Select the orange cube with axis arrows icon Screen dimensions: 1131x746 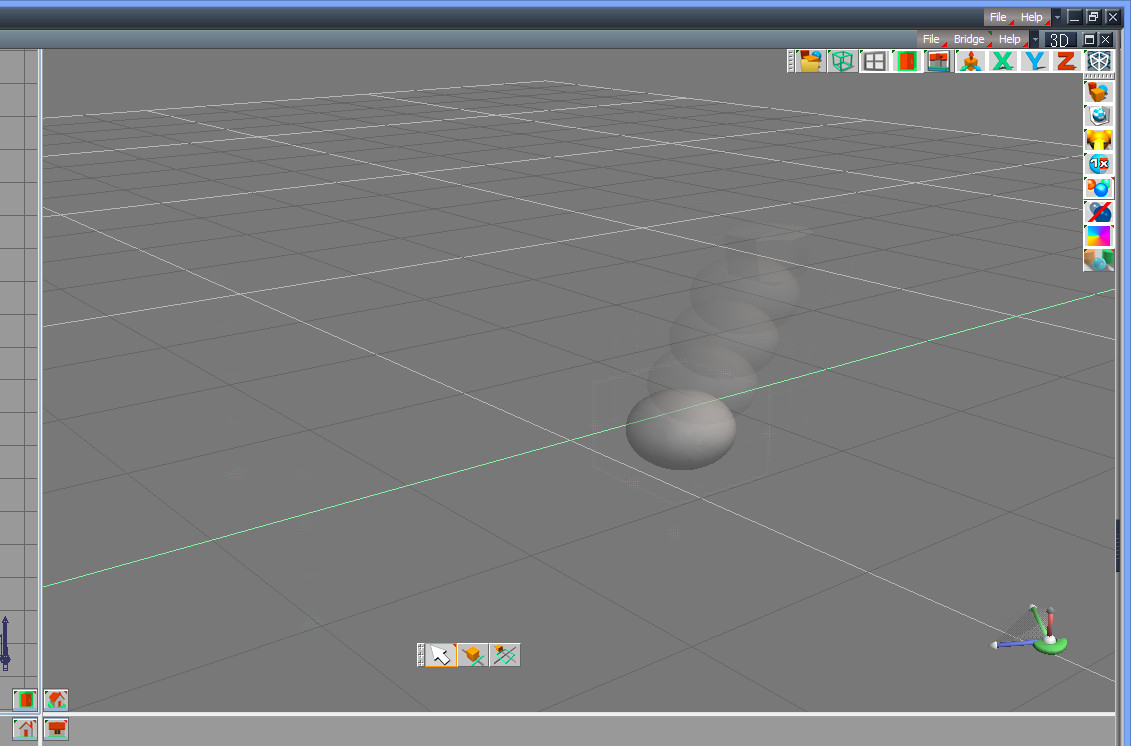(x=970, y=61)
